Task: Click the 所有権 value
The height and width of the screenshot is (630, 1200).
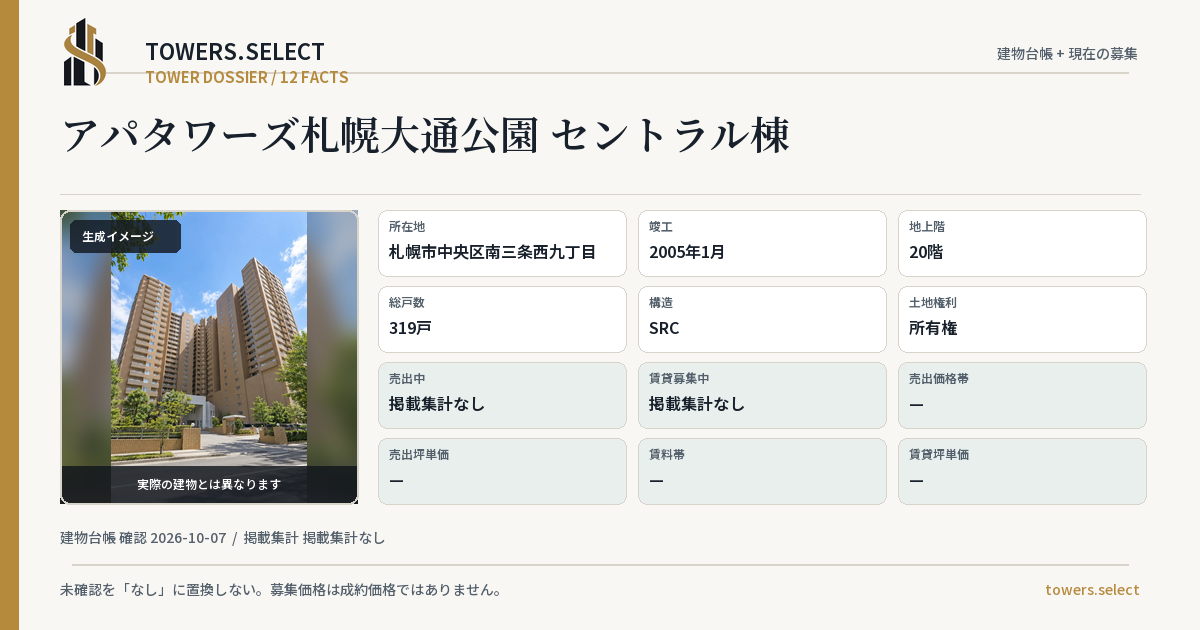Action: point(933,328)
